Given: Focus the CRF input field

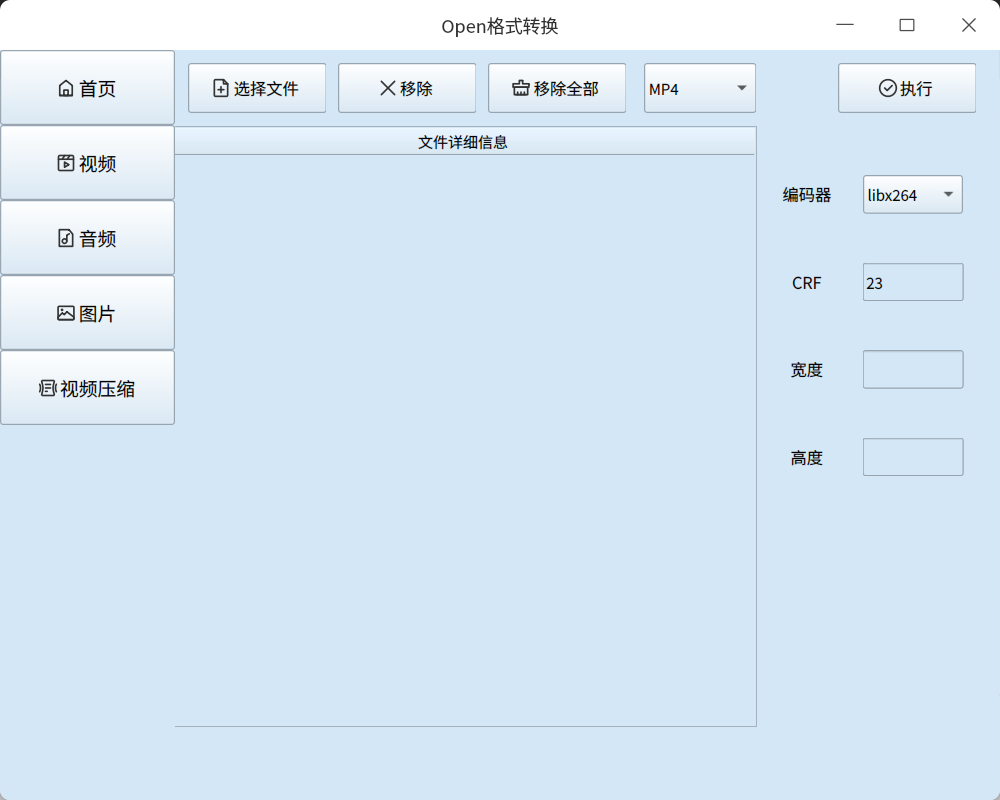Looking at the screenshot, I should tap(913, 282).
